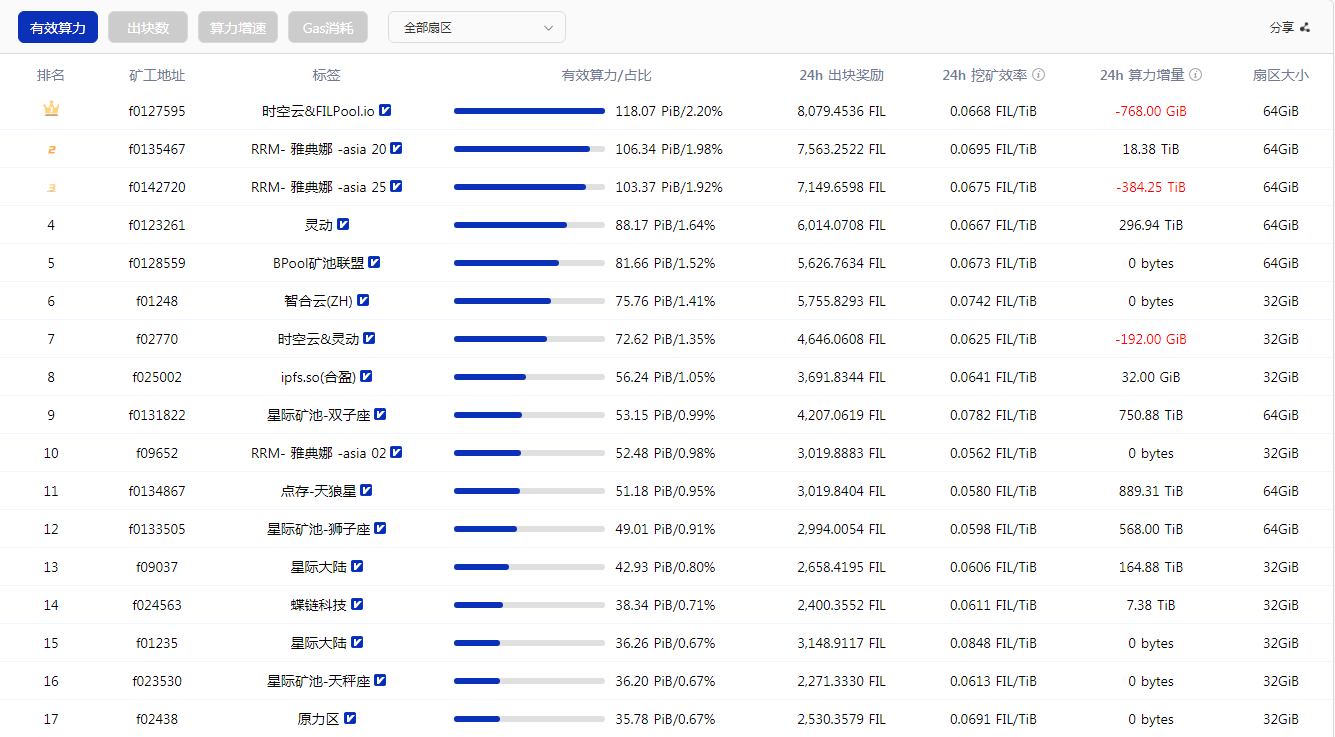
Task: Click the verified badge beside 灵动
Action: coord(343,225)
